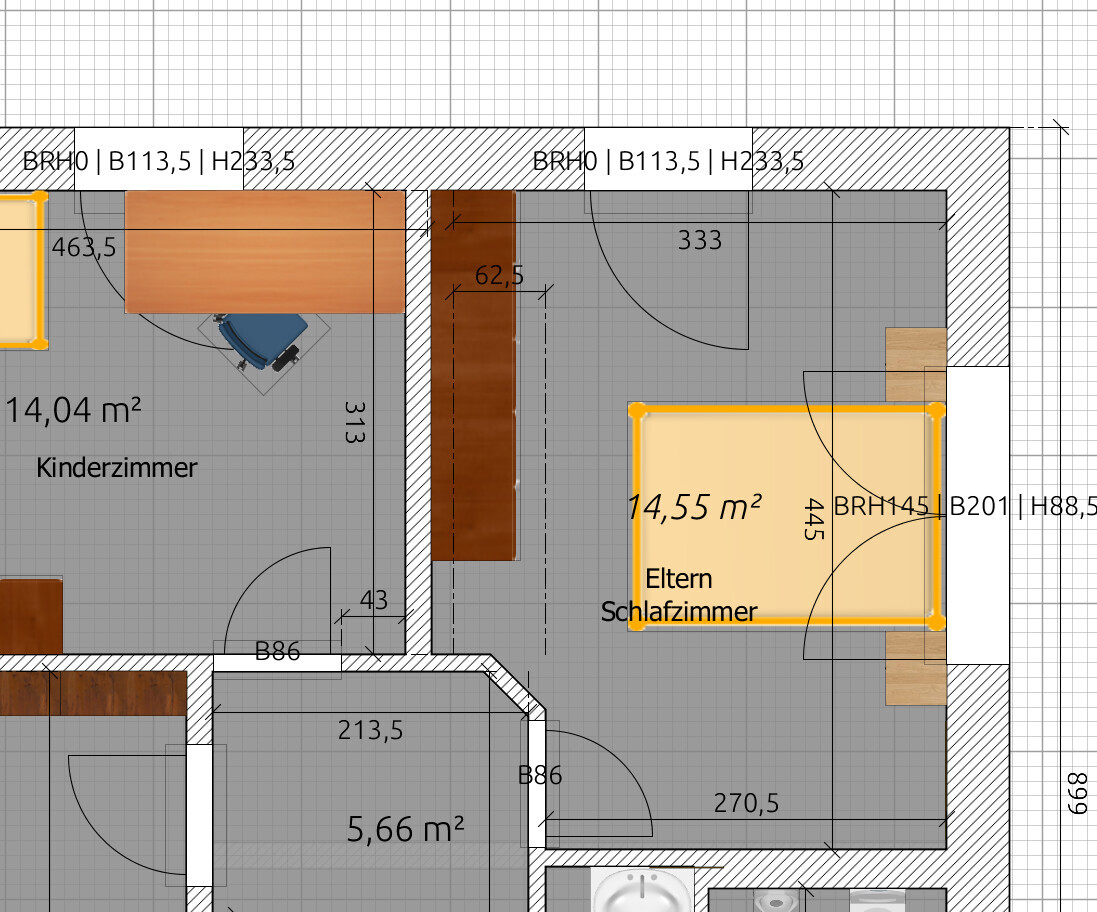Click the top-left orange bed corner handle
The image size is (1097, 912).
coord(638,411)
